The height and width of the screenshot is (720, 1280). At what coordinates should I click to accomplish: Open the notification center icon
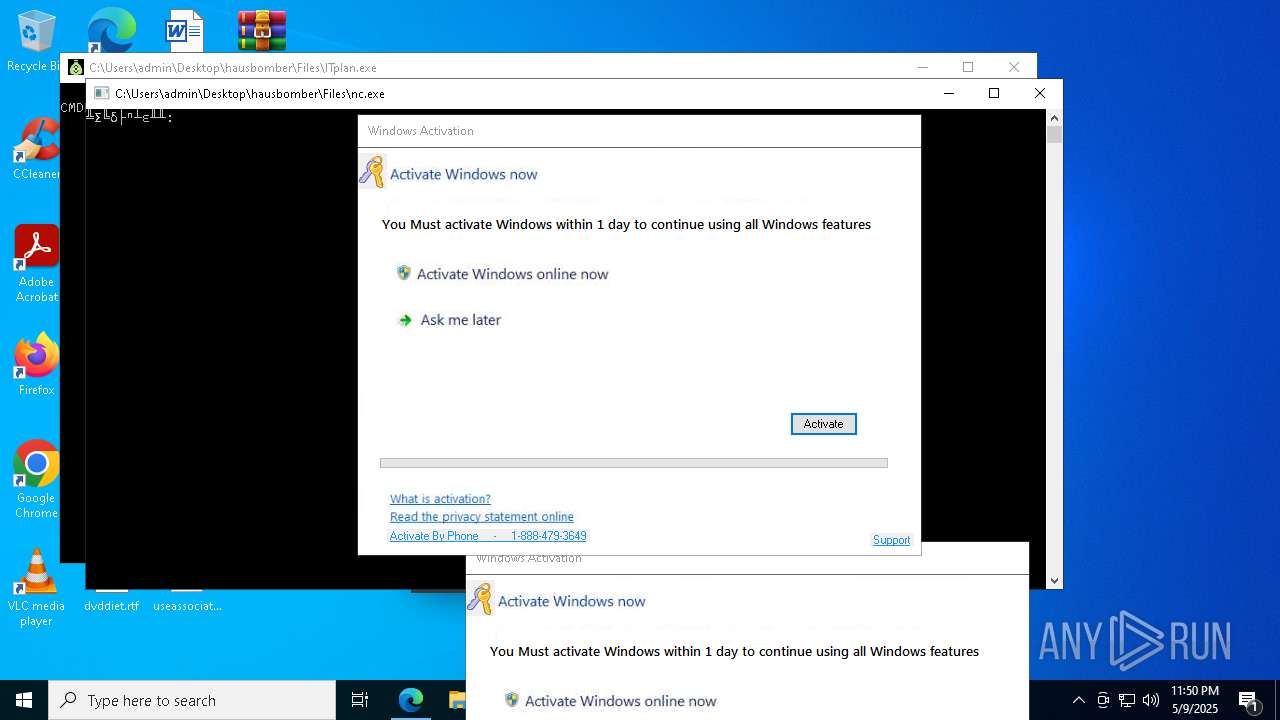(x=1248, y=700)
